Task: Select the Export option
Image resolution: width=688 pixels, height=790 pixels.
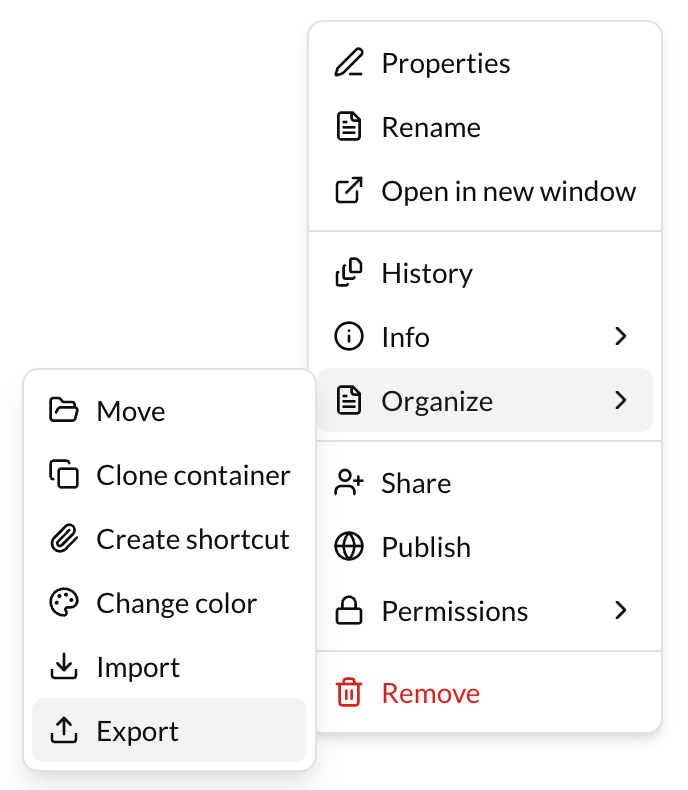Action: click(138, 732)
